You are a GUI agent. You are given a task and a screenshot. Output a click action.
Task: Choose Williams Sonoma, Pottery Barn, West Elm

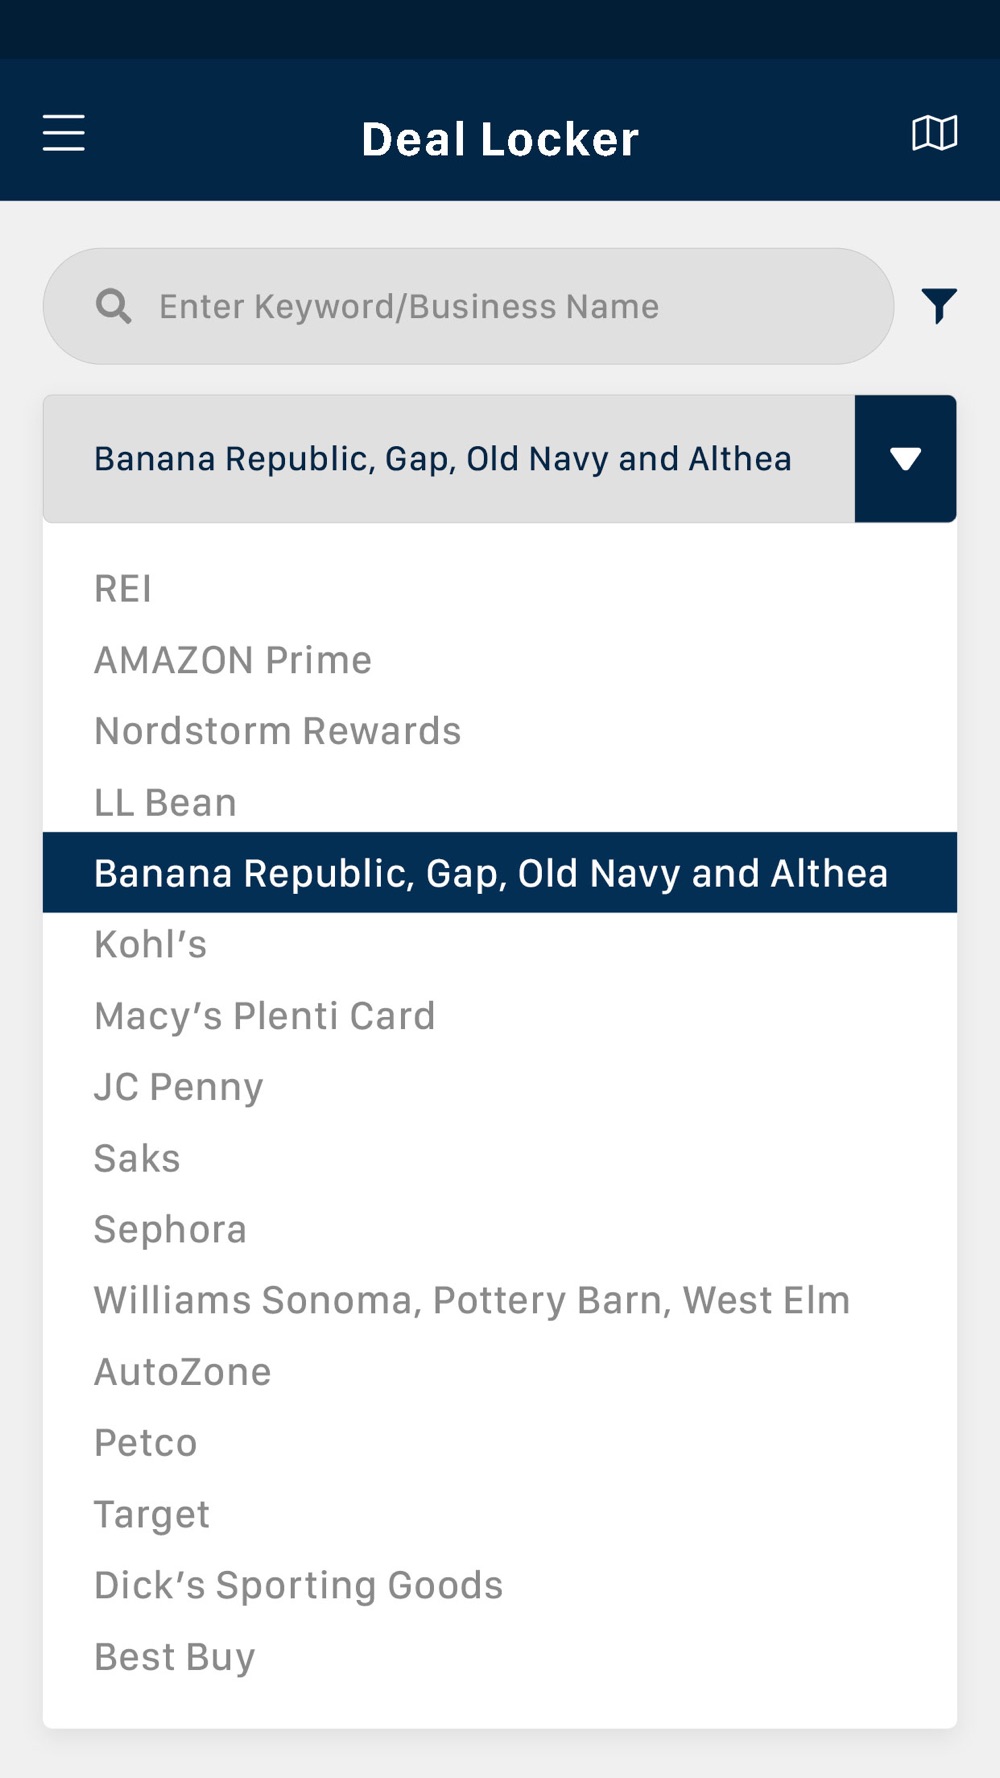point(500,1300)
